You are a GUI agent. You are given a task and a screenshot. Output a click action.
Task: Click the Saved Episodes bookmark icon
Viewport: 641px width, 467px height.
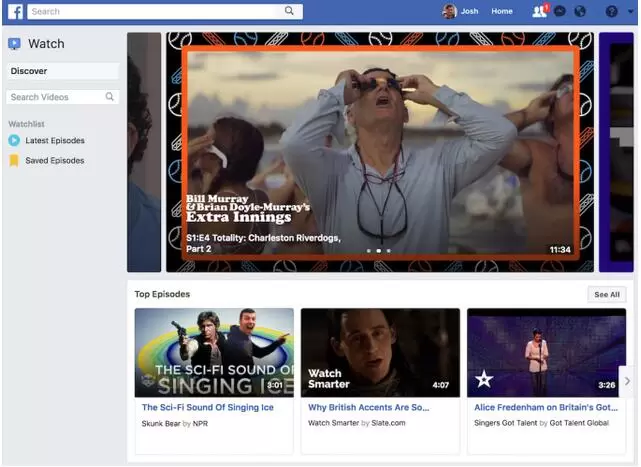[x=14, y=161]
